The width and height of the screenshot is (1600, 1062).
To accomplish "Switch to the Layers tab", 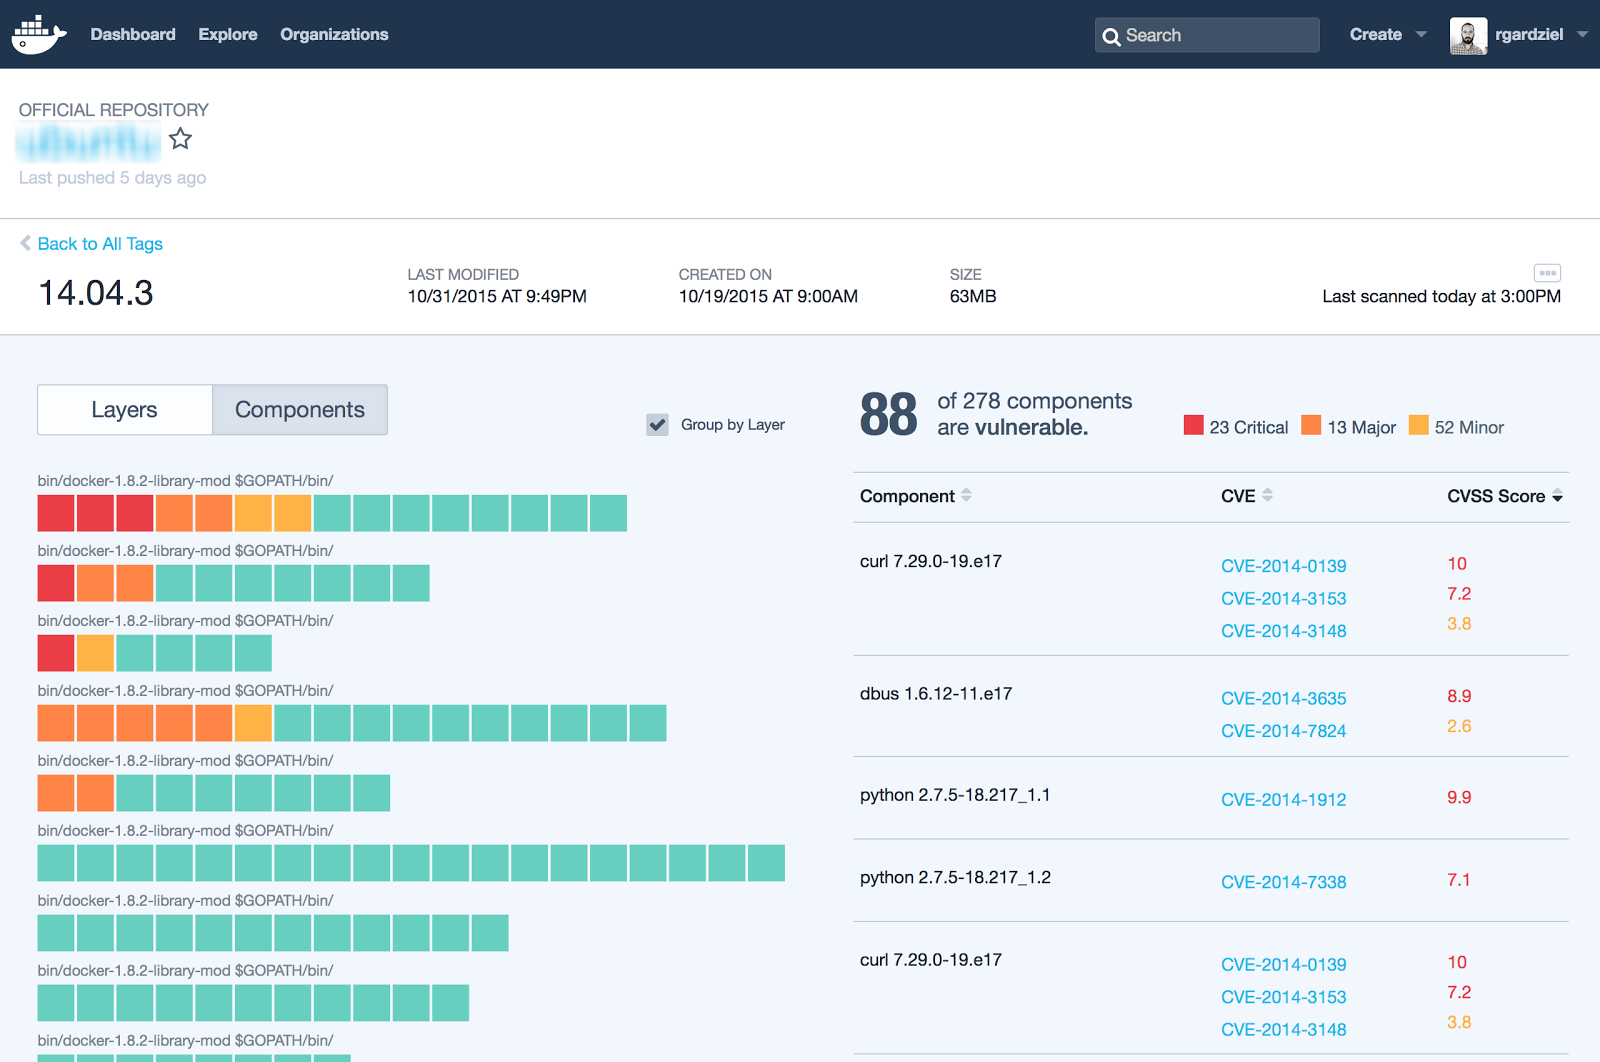I will [124, 410].
